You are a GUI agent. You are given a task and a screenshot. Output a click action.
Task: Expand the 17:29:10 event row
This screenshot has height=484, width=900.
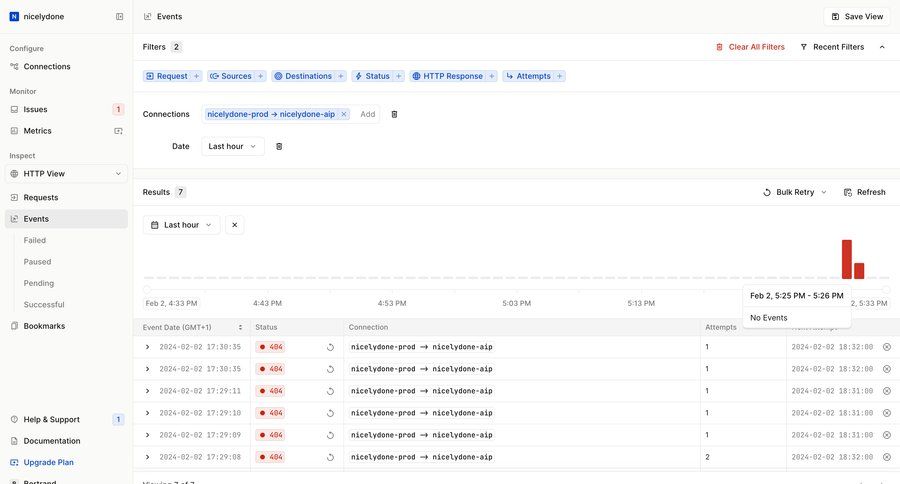[148, 413]
